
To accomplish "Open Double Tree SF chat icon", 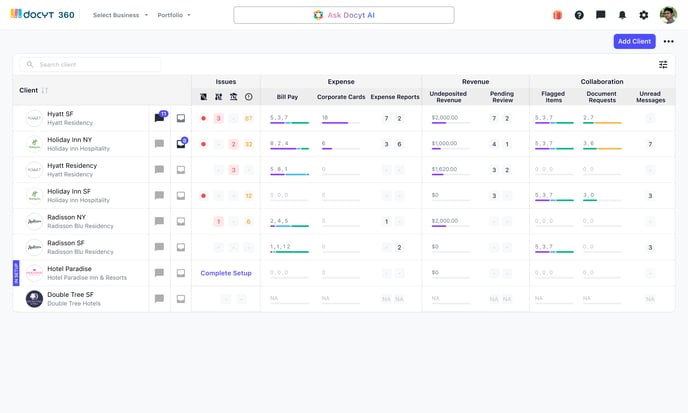I will (159, 299).
